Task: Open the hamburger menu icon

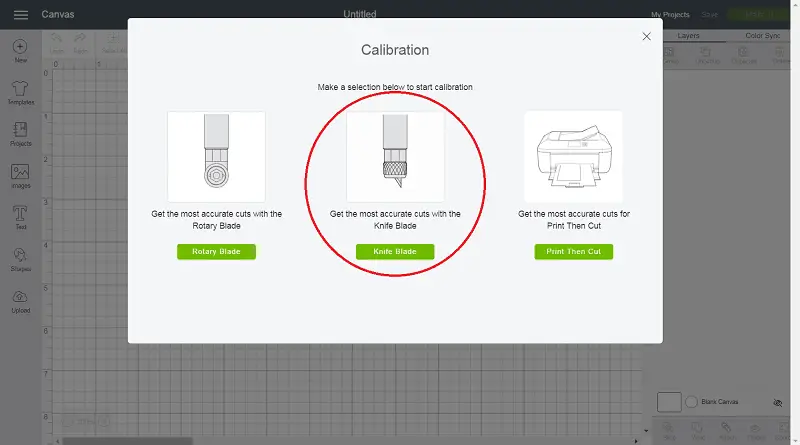Action: [x=21, y=15]
